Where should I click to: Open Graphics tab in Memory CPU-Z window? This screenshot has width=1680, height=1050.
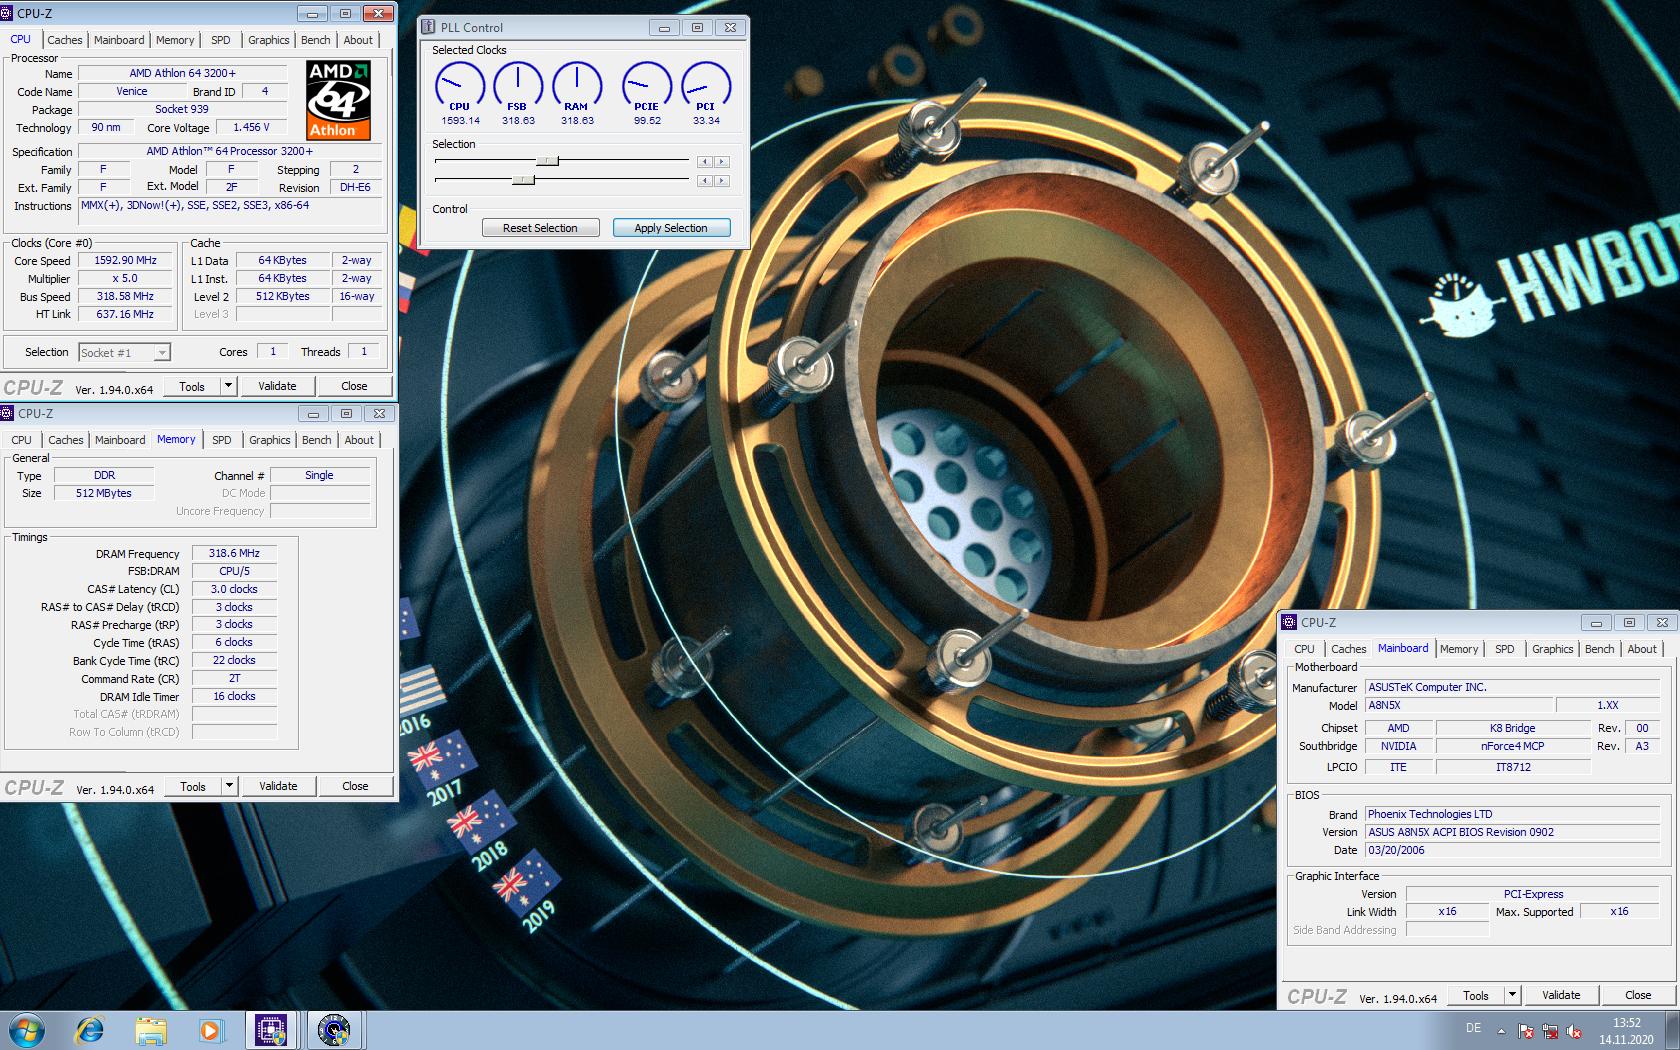click(270, 440)
